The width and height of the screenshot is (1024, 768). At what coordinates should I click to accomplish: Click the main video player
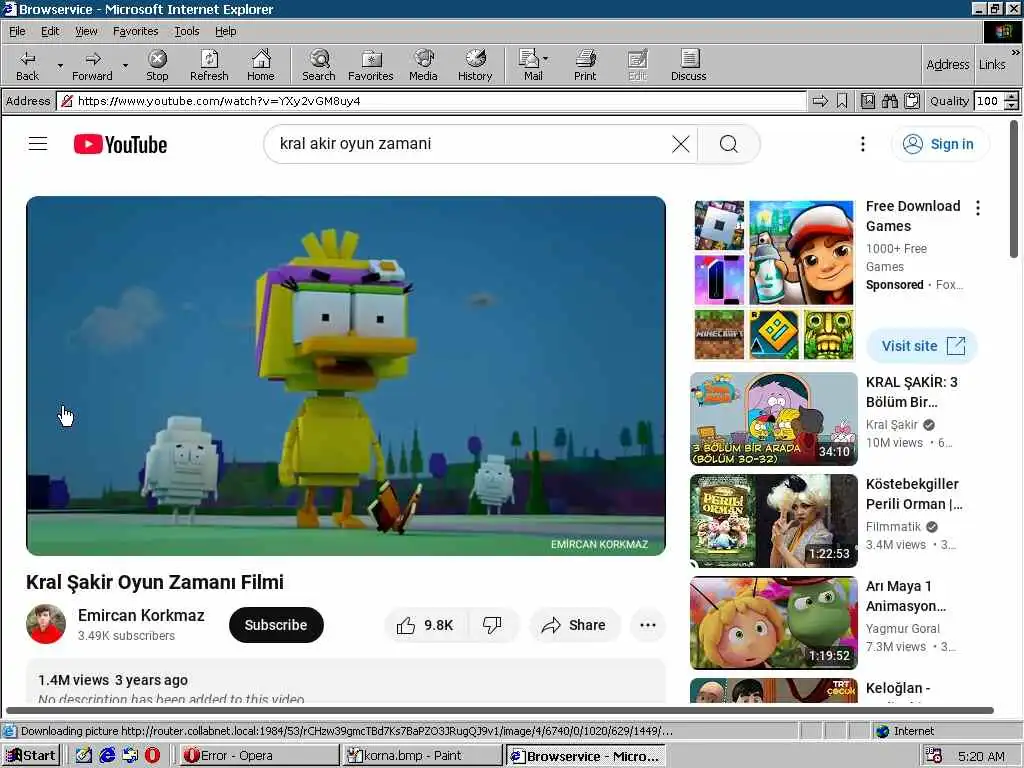tap(346, 376)
